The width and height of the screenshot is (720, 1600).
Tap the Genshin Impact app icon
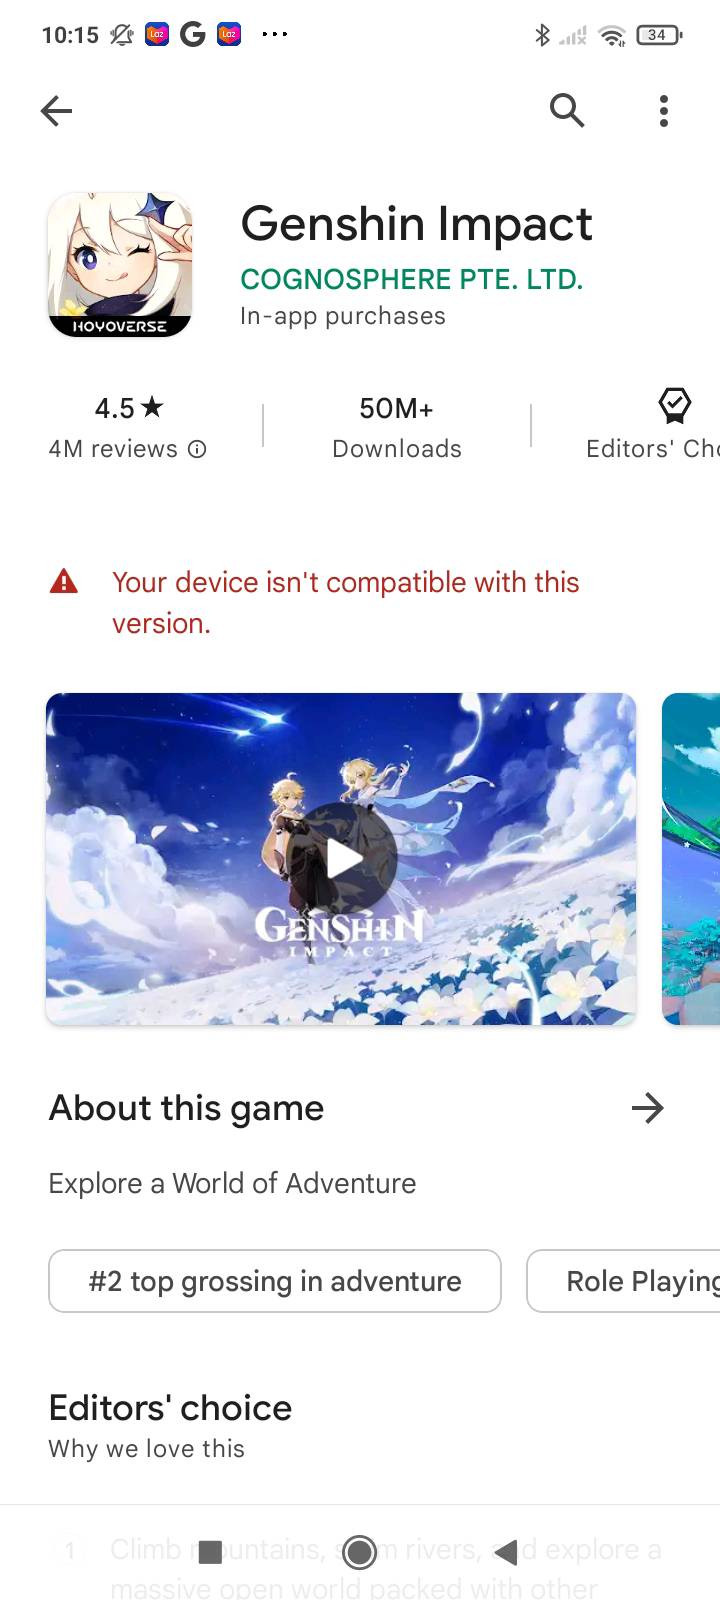click(x=120, y=265)
